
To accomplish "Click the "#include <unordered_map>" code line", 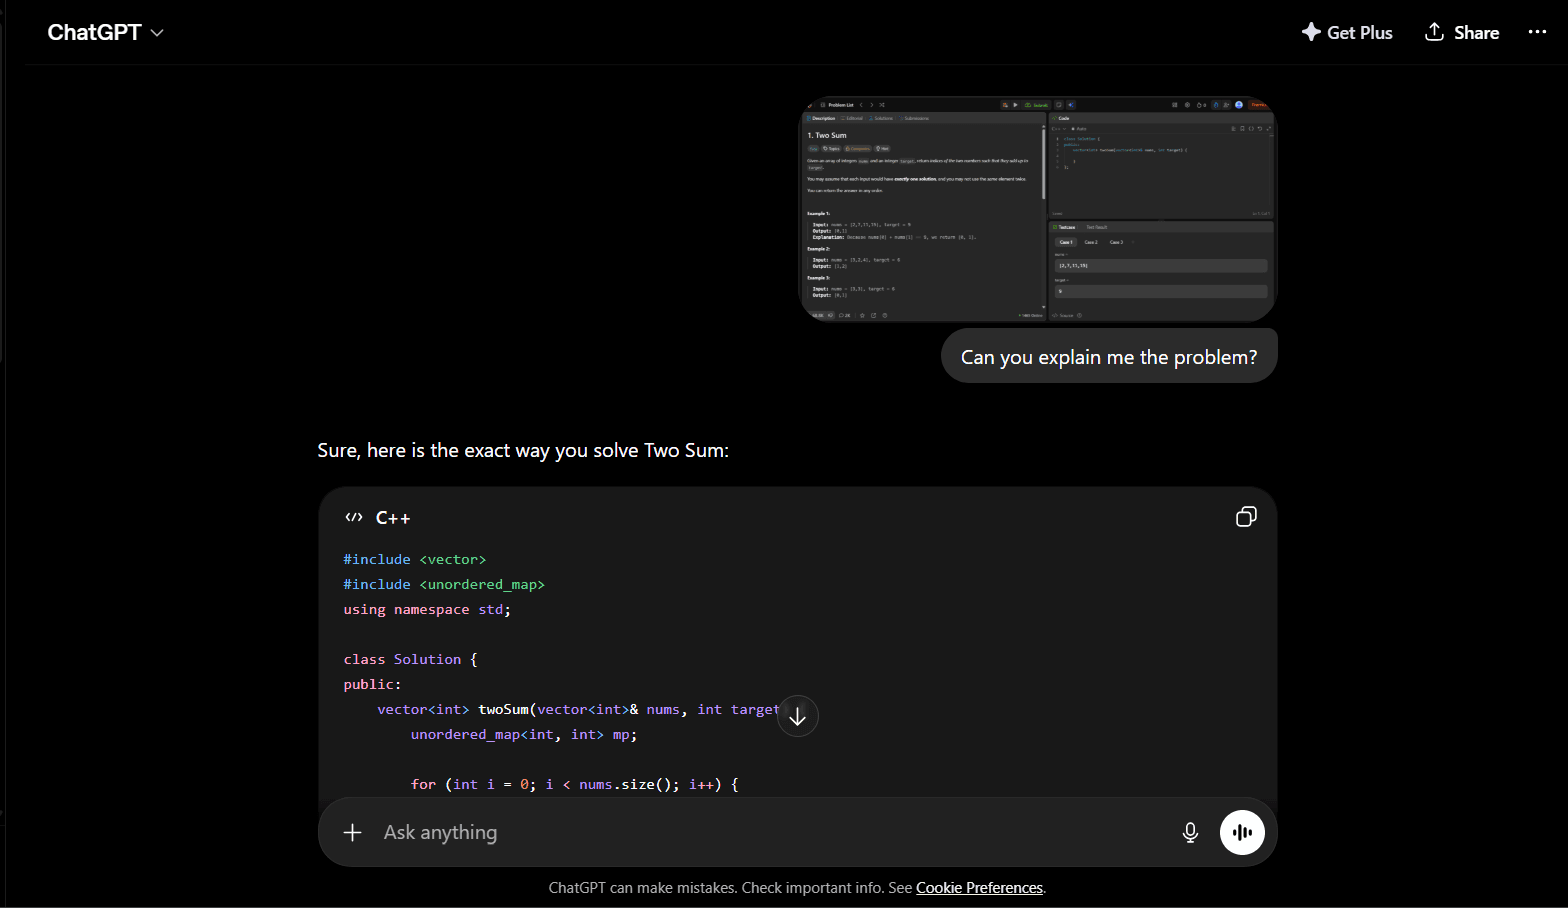I will tap(444, 584).
